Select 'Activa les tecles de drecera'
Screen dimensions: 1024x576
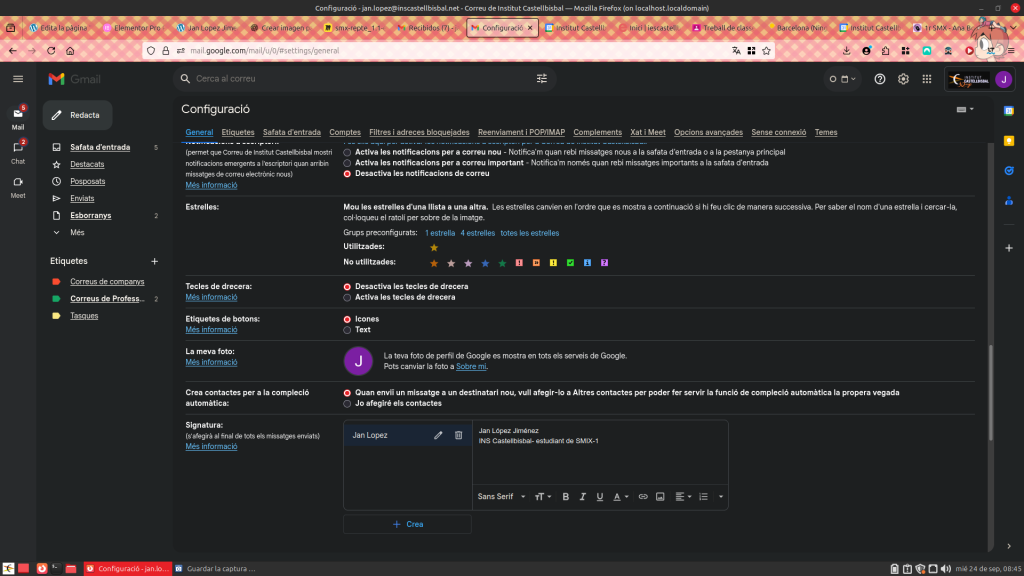[x=347, y=297]
